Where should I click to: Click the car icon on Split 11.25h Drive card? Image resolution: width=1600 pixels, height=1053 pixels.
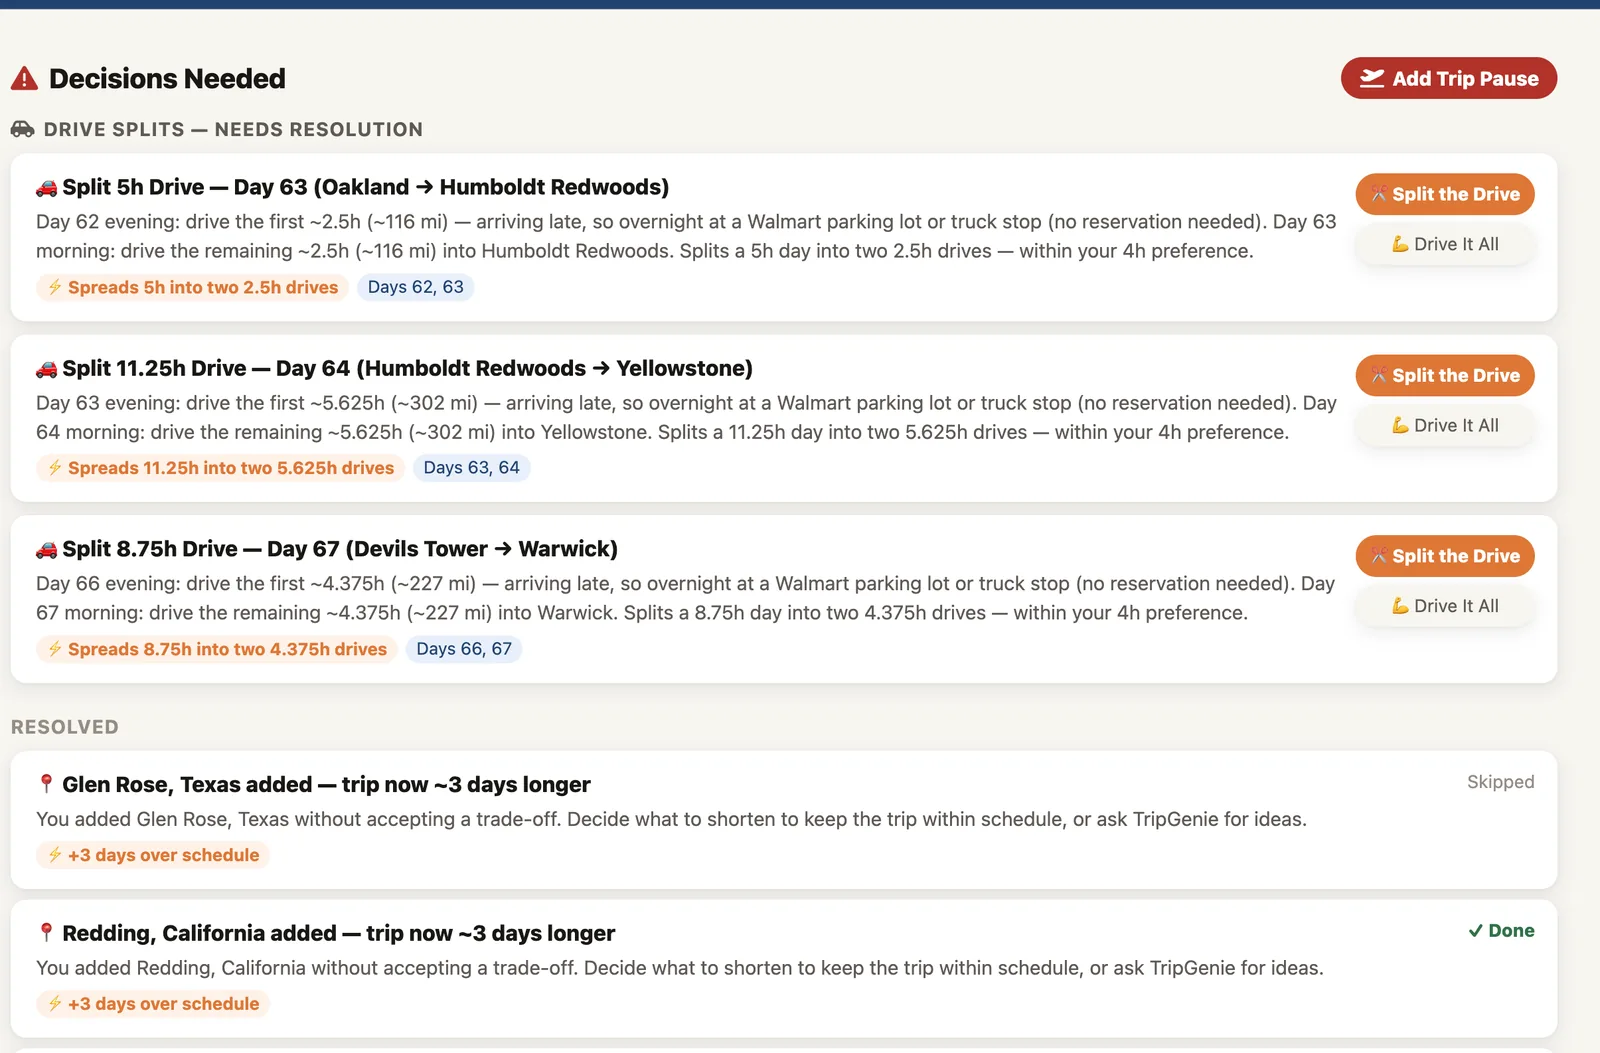tap(46, 369)
